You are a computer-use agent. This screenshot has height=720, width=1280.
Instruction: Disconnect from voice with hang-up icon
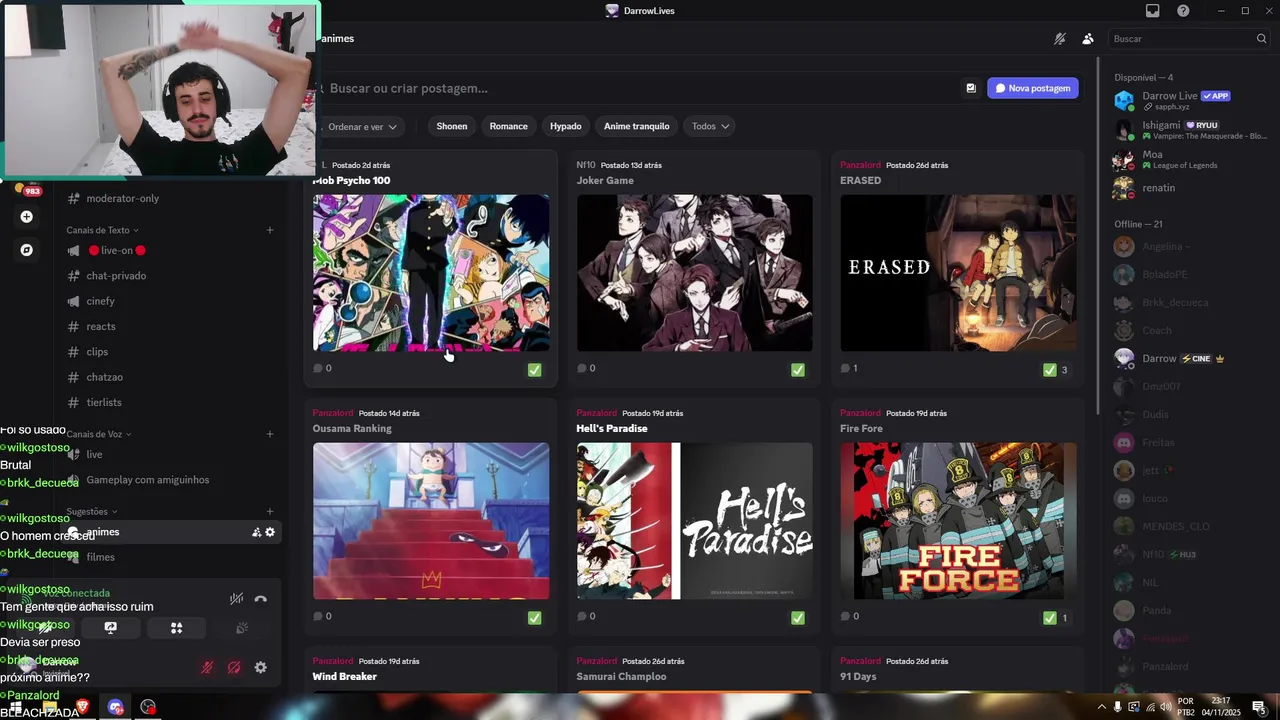(261, 599)
